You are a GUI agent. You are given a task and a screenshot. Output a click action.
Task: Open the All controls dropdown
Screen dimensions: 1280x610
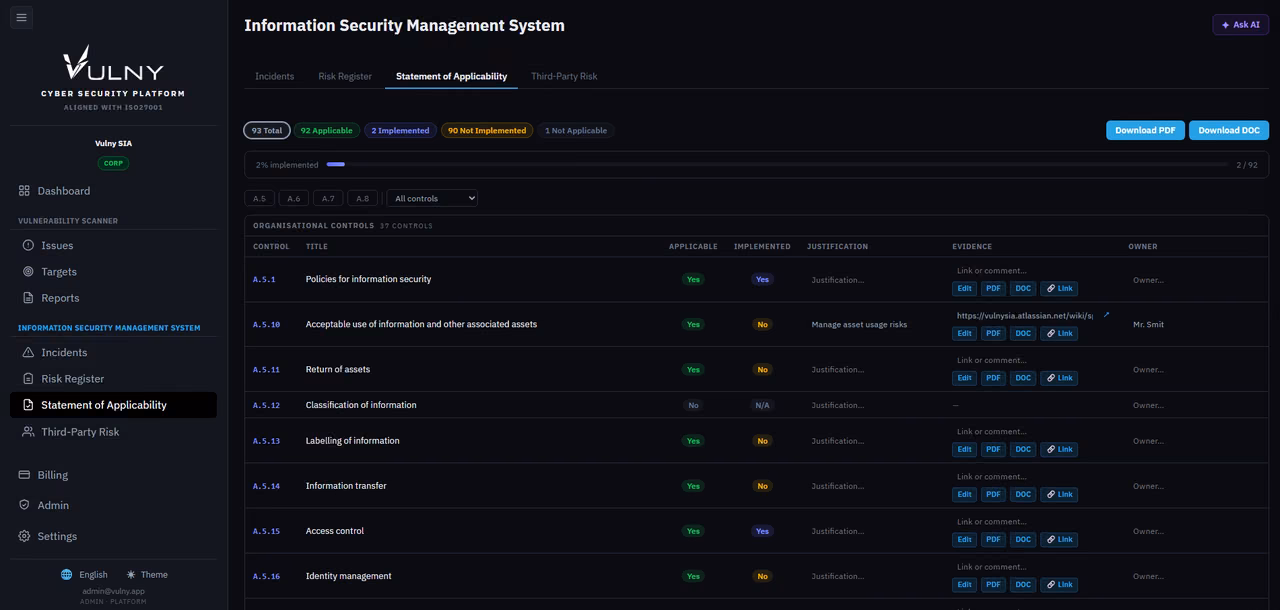(x=432, y=199)
